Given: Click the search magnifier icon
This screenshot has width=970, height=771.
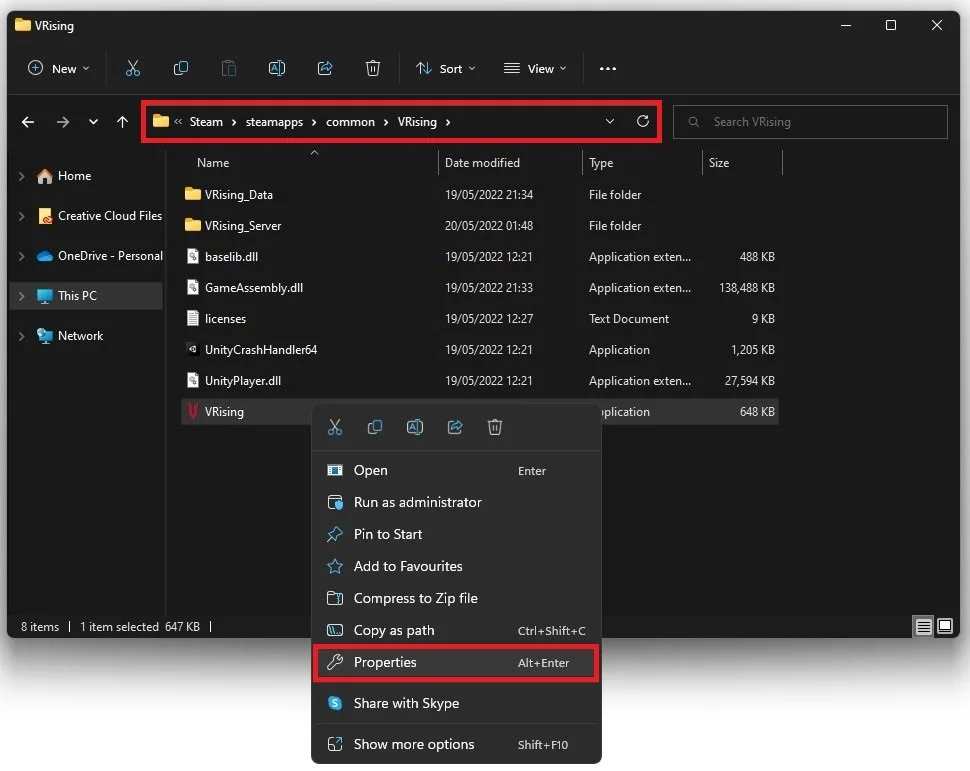Looking at the screenshot, I should [x=693, y=122].
